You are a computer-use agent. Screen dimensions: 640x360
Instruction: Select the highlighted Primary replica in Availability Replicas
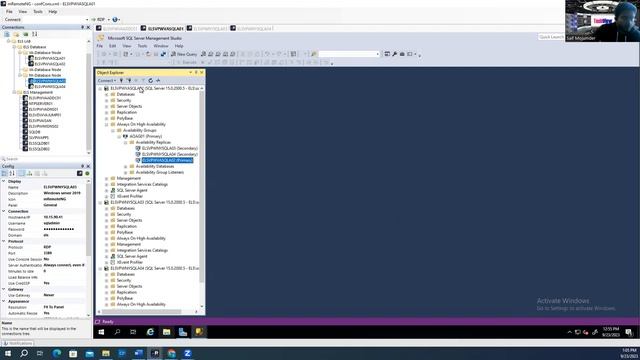pos(167,160)
